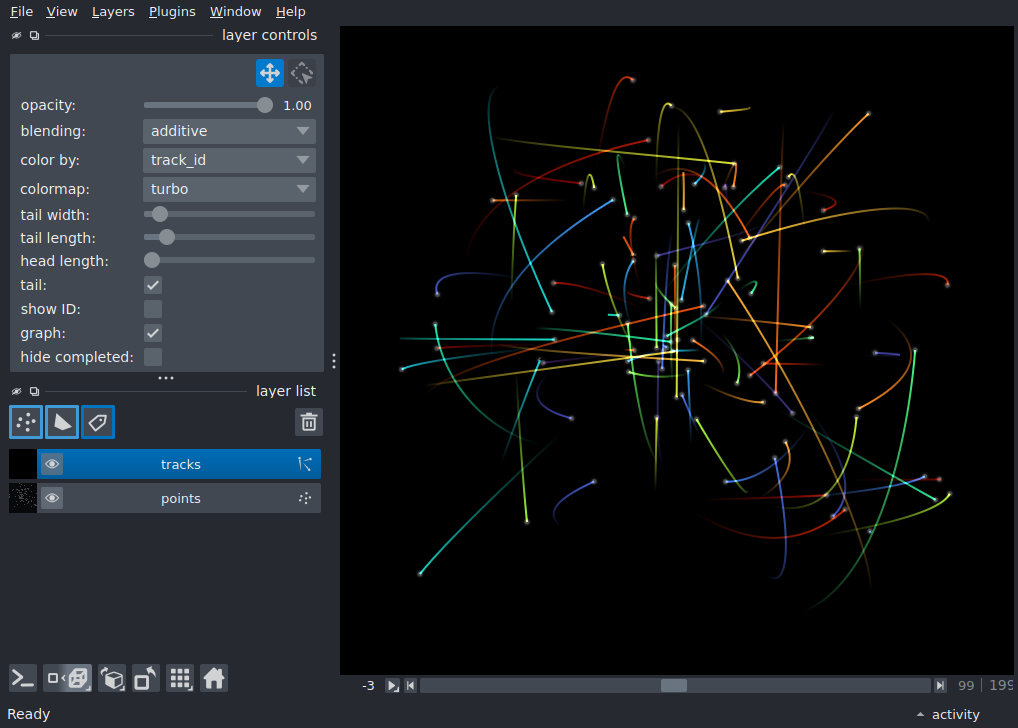This screenshot has height=728, width=1018.
Task: Float the layer list dock panel
Action: tap(34, 391)
